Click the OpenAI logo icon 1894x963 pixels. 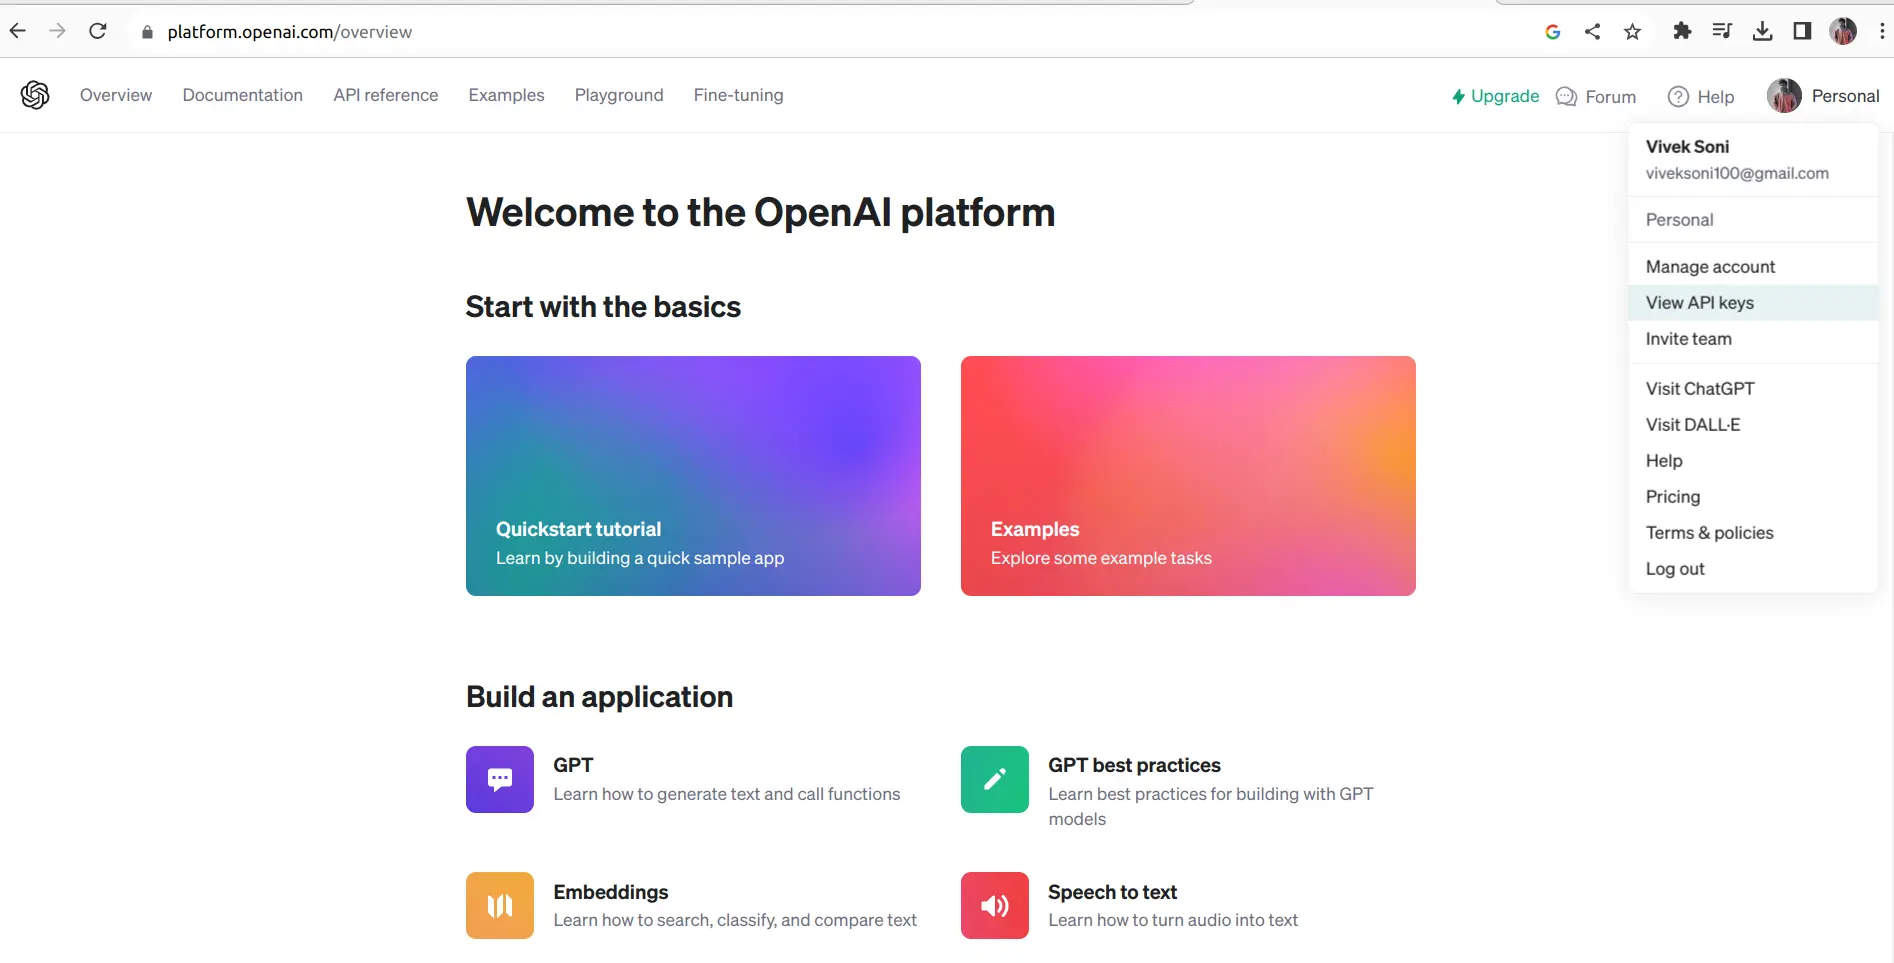tap(35, 95)
